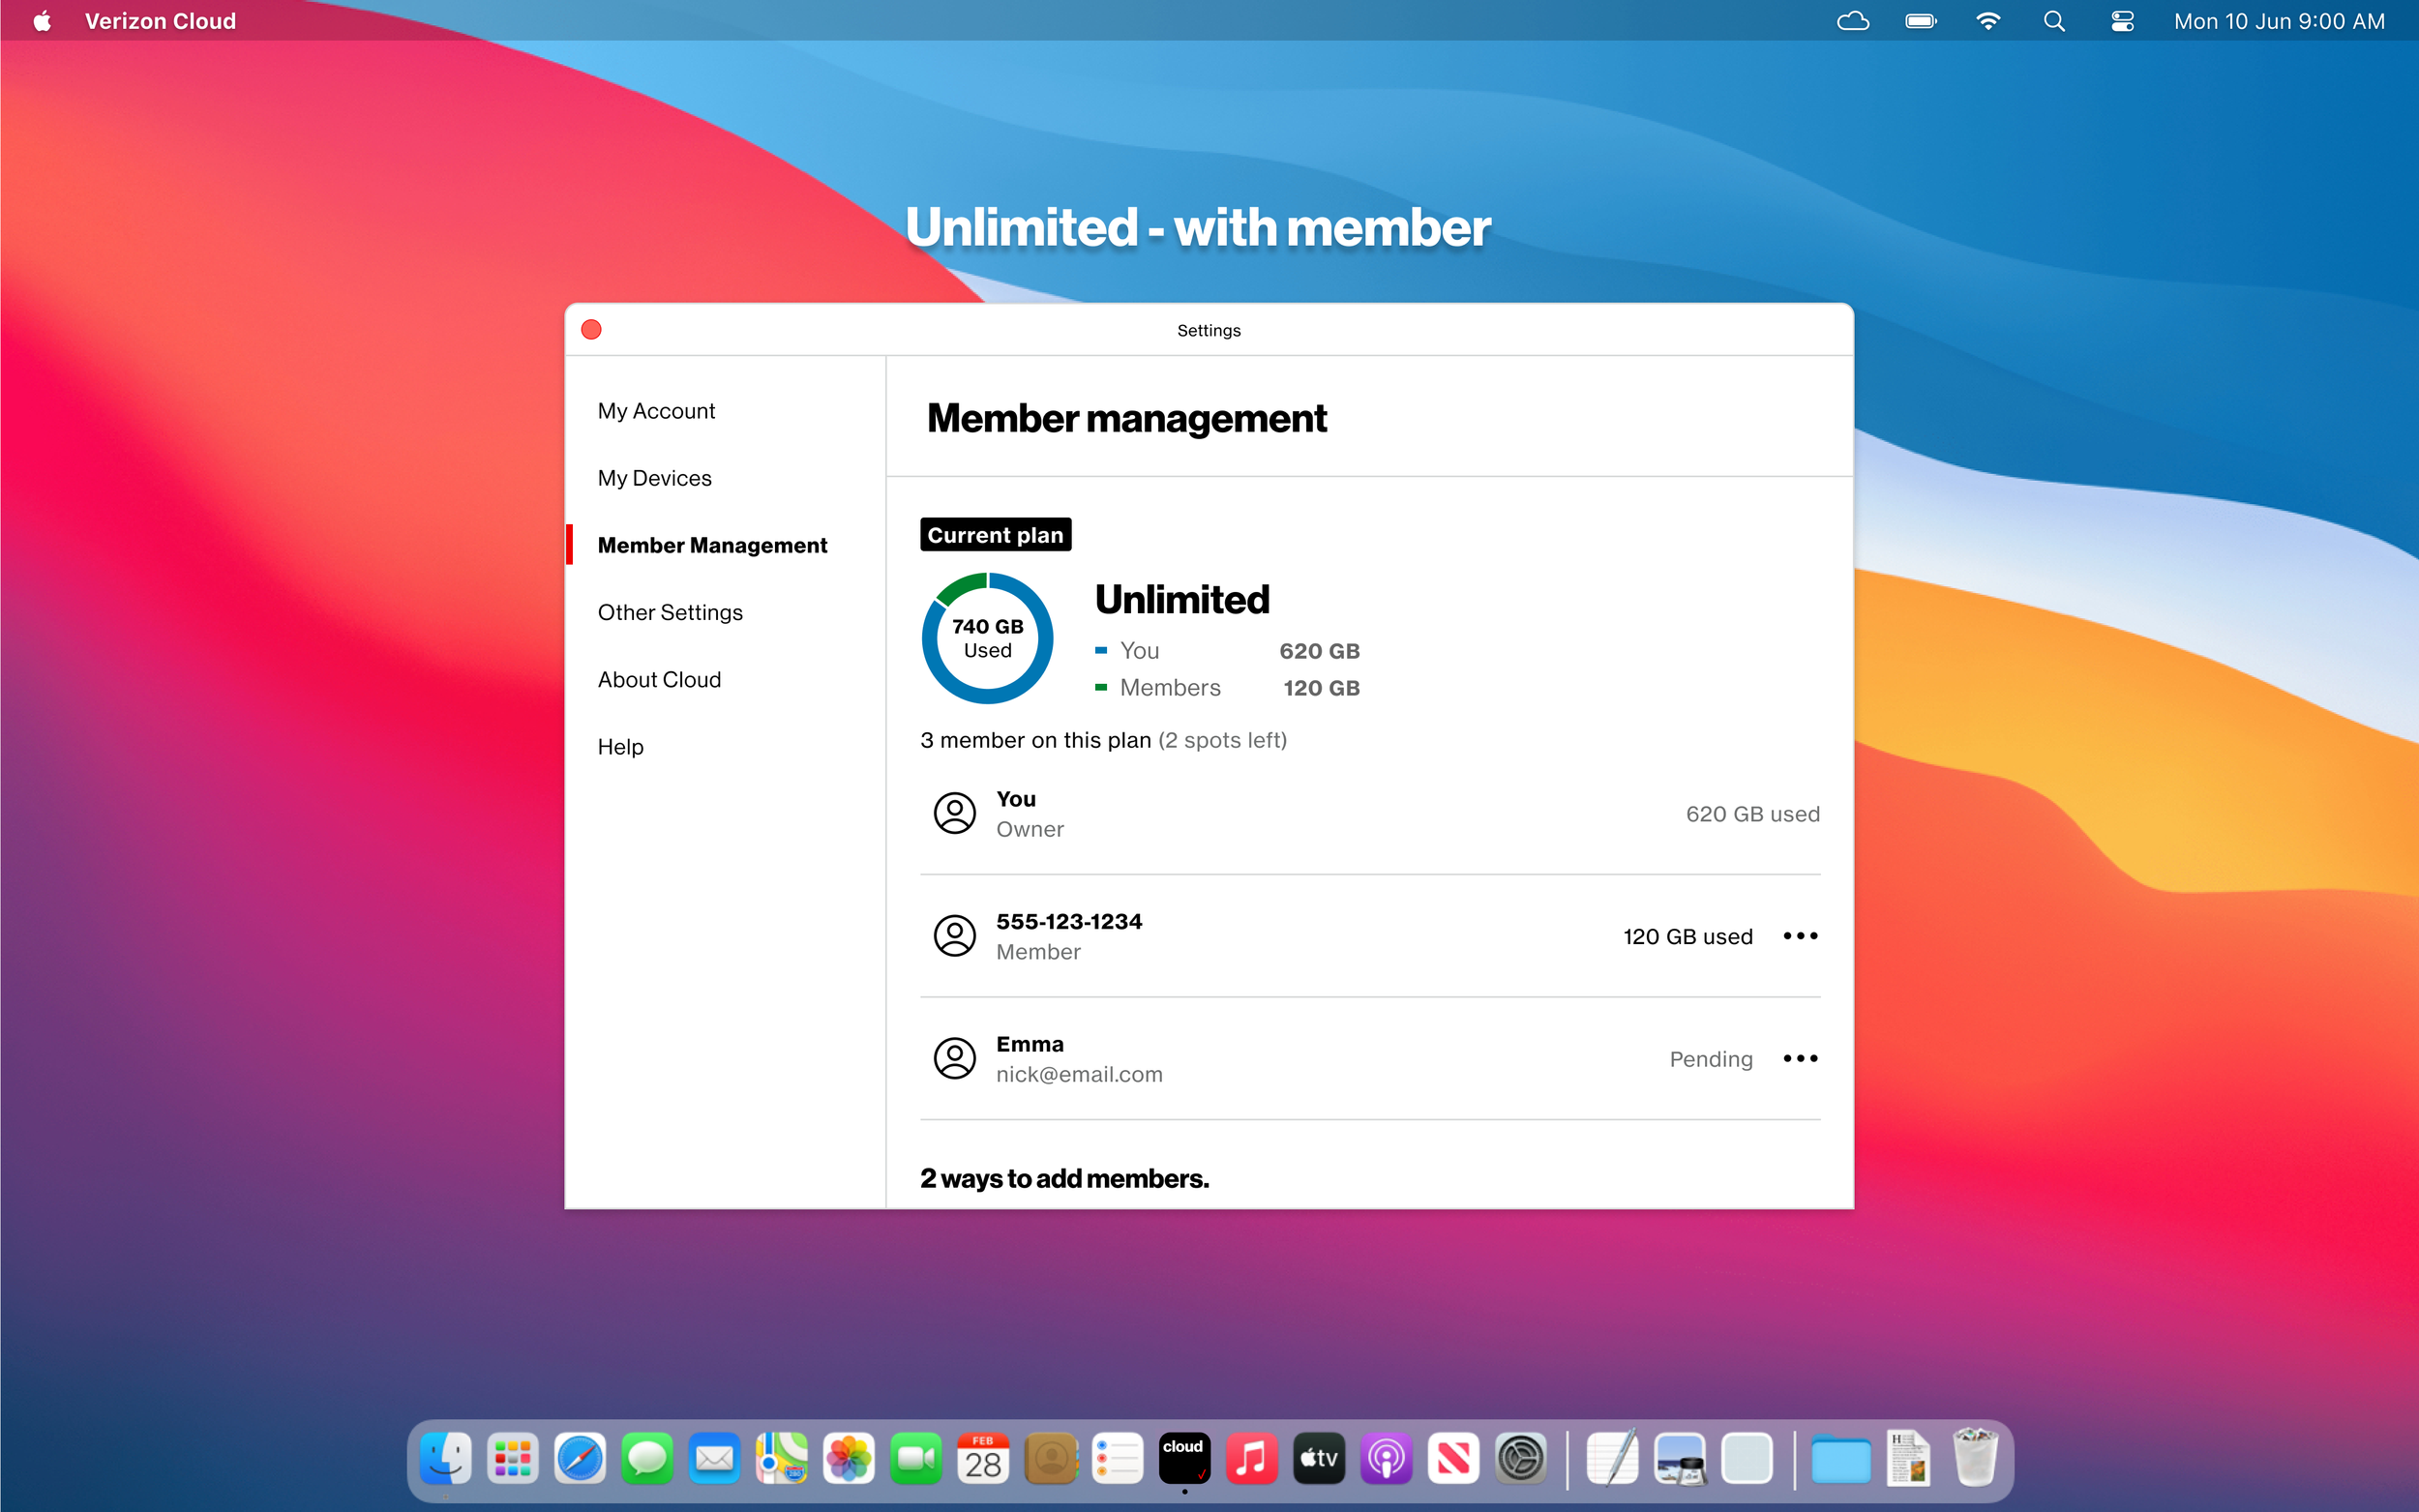
Task: Open the blue folder in the Dock
Action: (x=1841, y=1461)
